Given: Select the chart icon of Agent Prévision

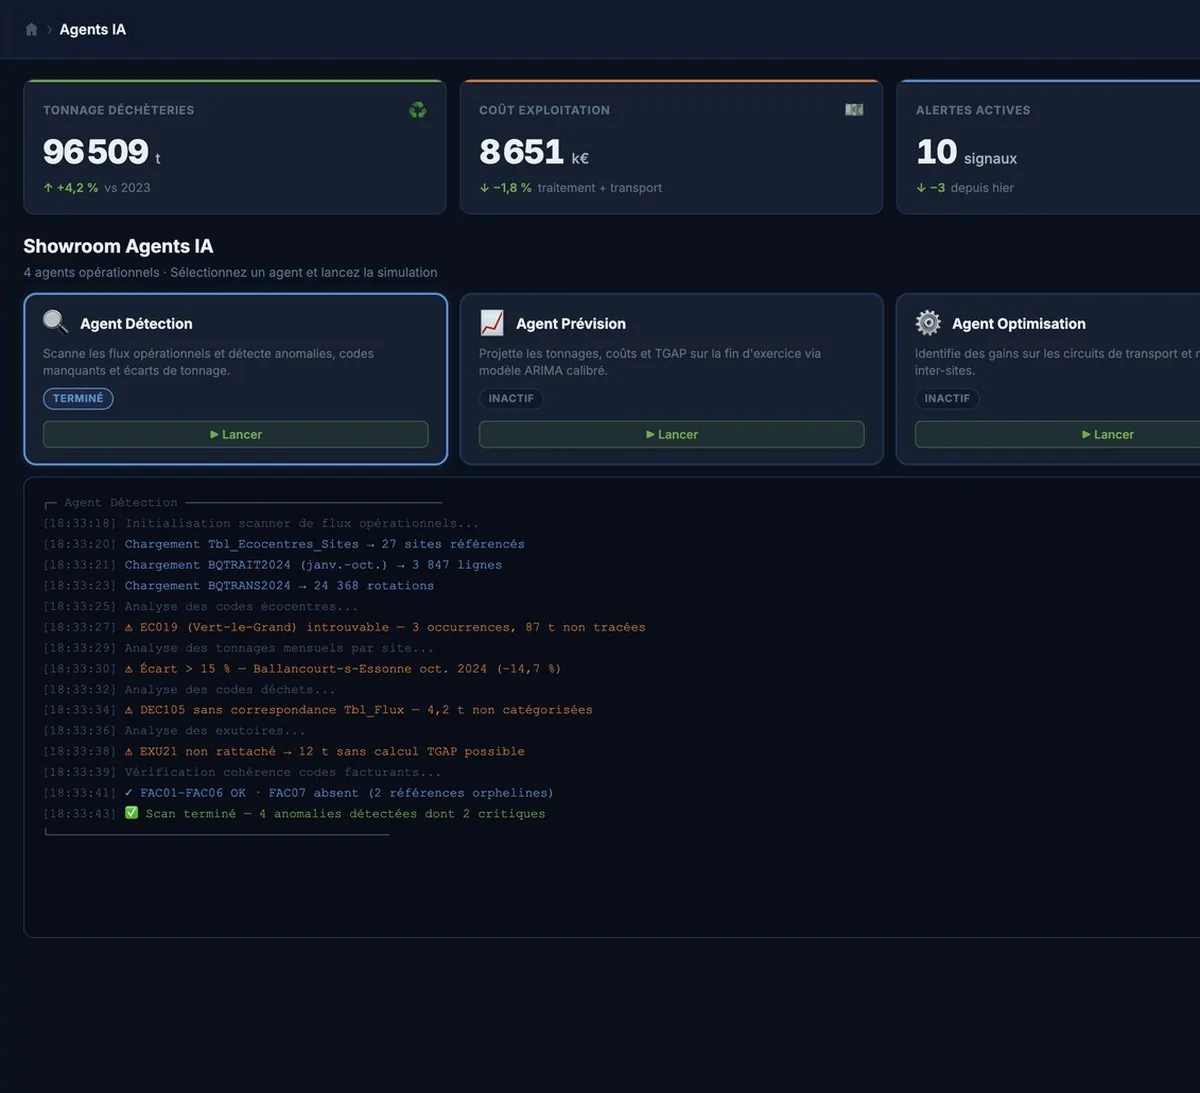Looking at the screenshot, I should pos(492,322).
